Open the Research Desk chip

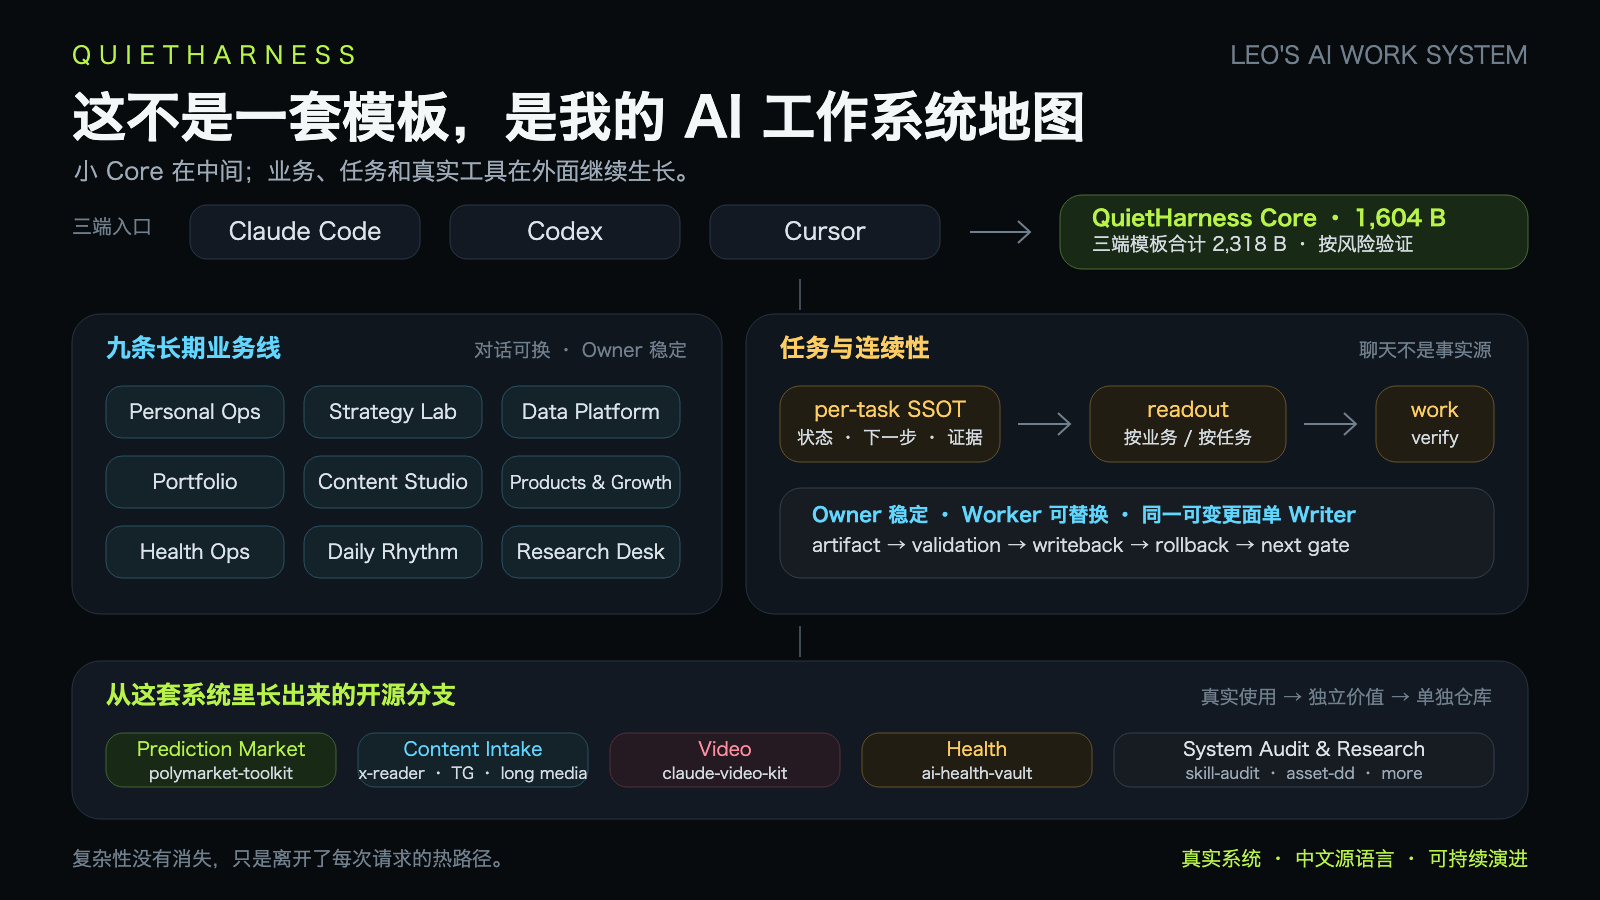591,552
